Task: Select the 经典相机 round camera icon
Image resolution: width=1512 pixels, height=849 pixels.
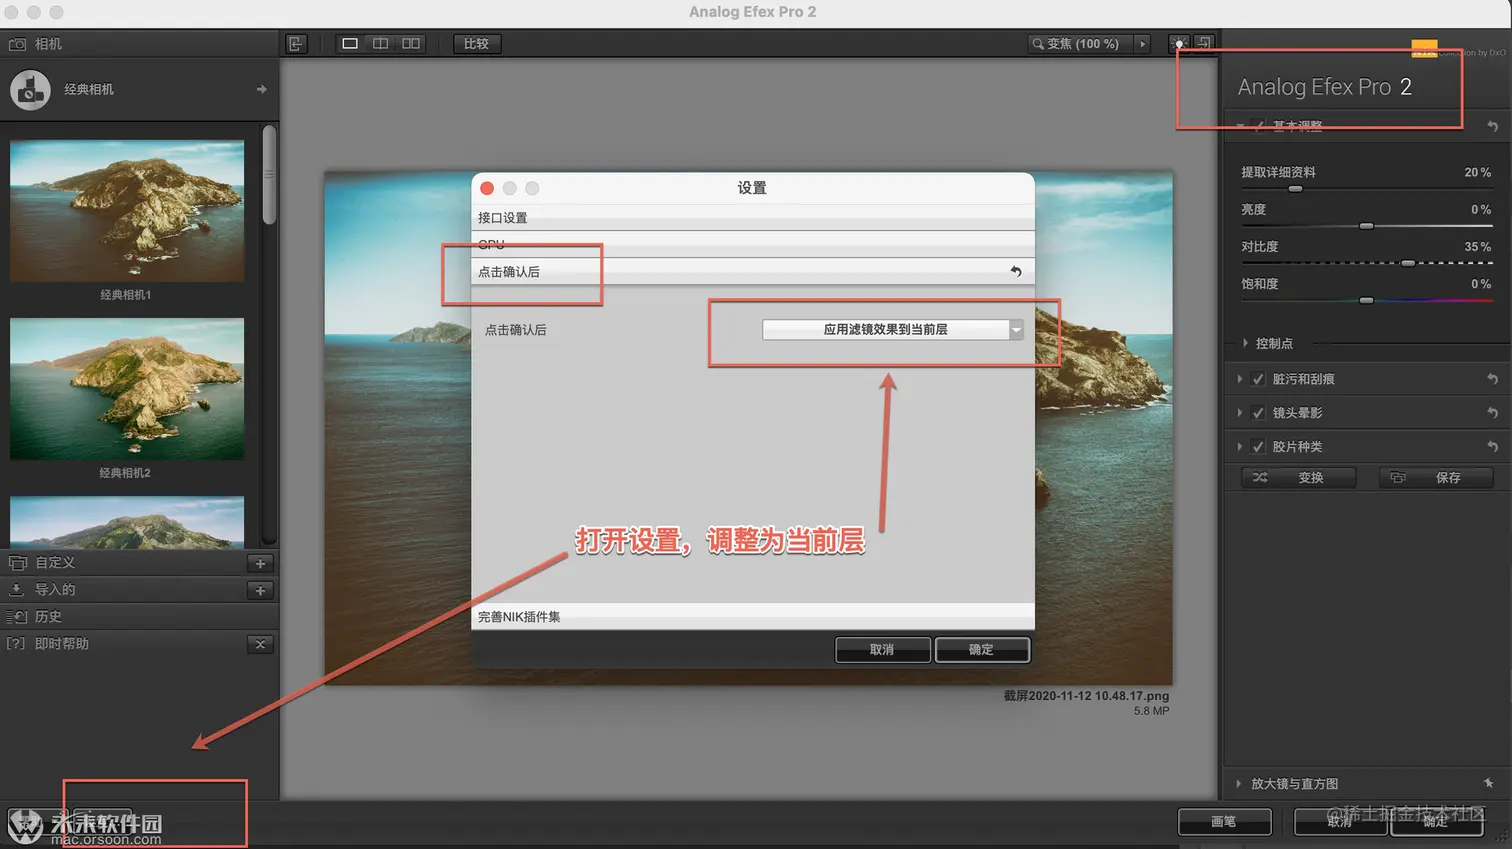Action: (x=30, y=90)
